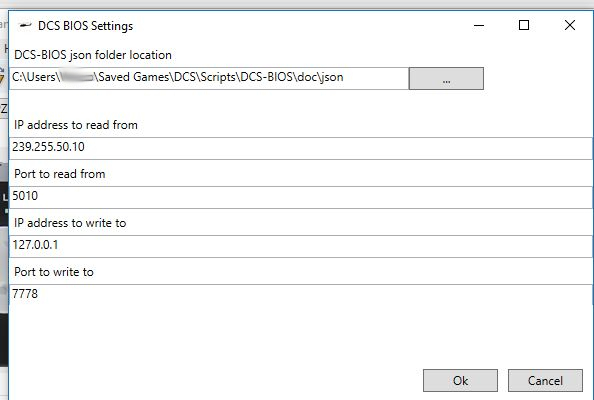The height and width of the screenshot is (400, 594).
Task: Minimize the DCS BIOS Settings window
Action: coord(479,25)
